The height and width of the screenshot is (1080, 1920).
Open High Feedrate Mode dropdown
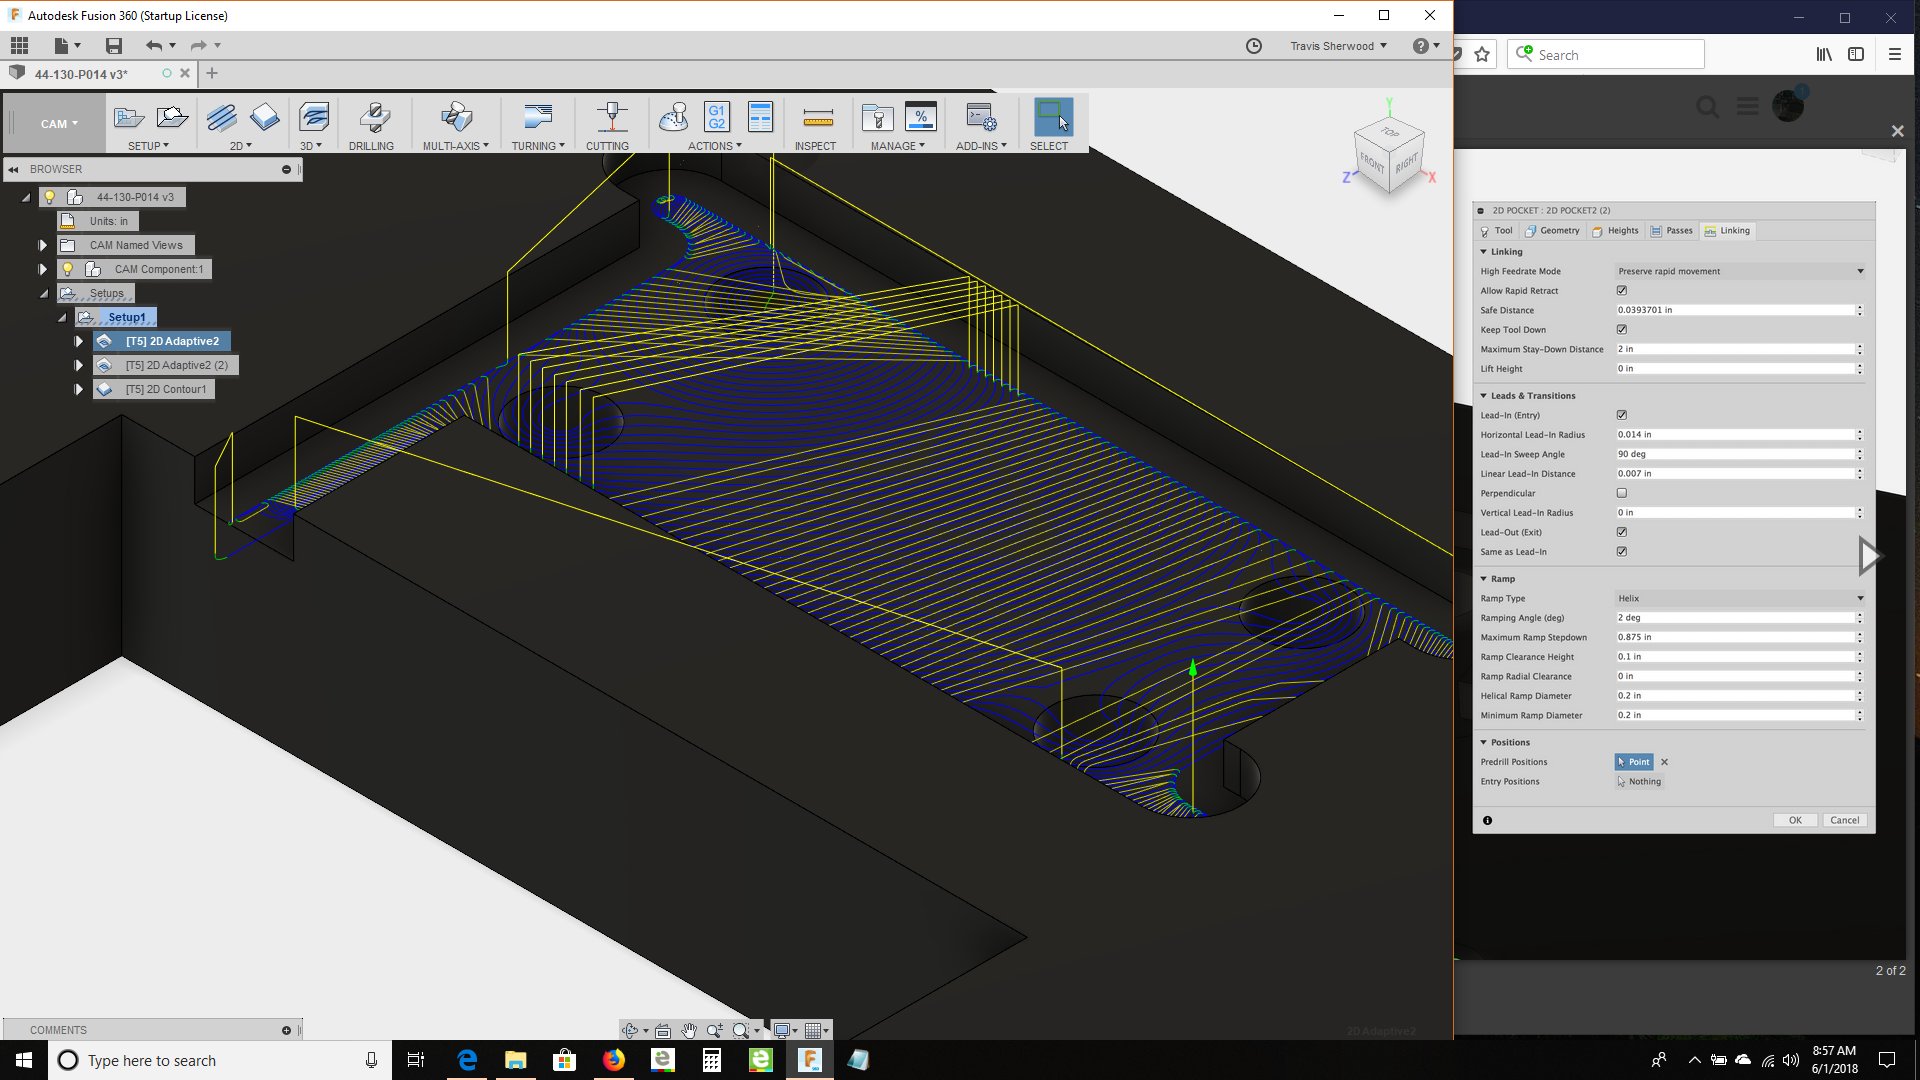point(1739,271)
